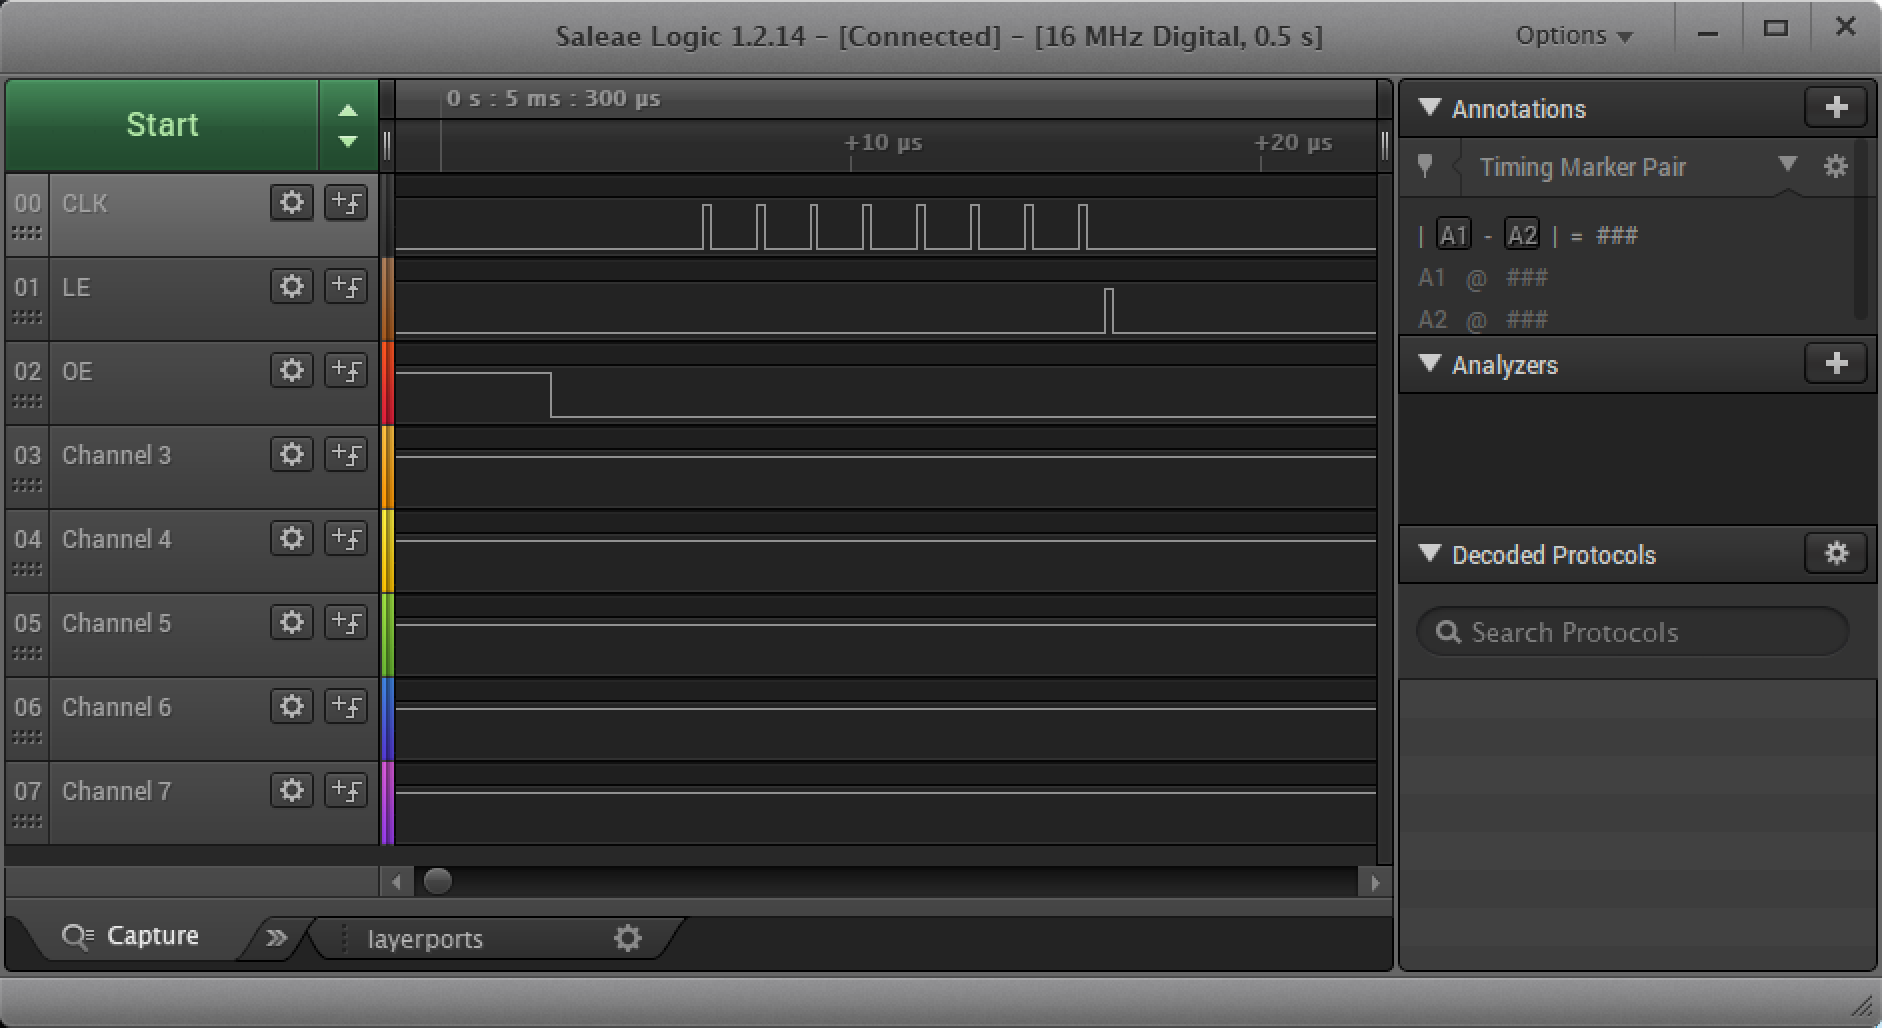The height and width of the screenshot is (1028, 1882).
Task: Set trigger edge for OE channel
Action: [346, 371]
